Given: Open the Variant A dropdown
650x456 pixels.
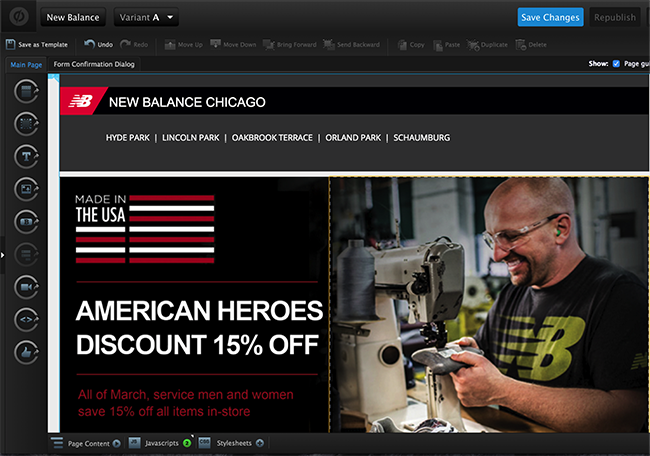Looking at the screenshot, I should (146, 17).
